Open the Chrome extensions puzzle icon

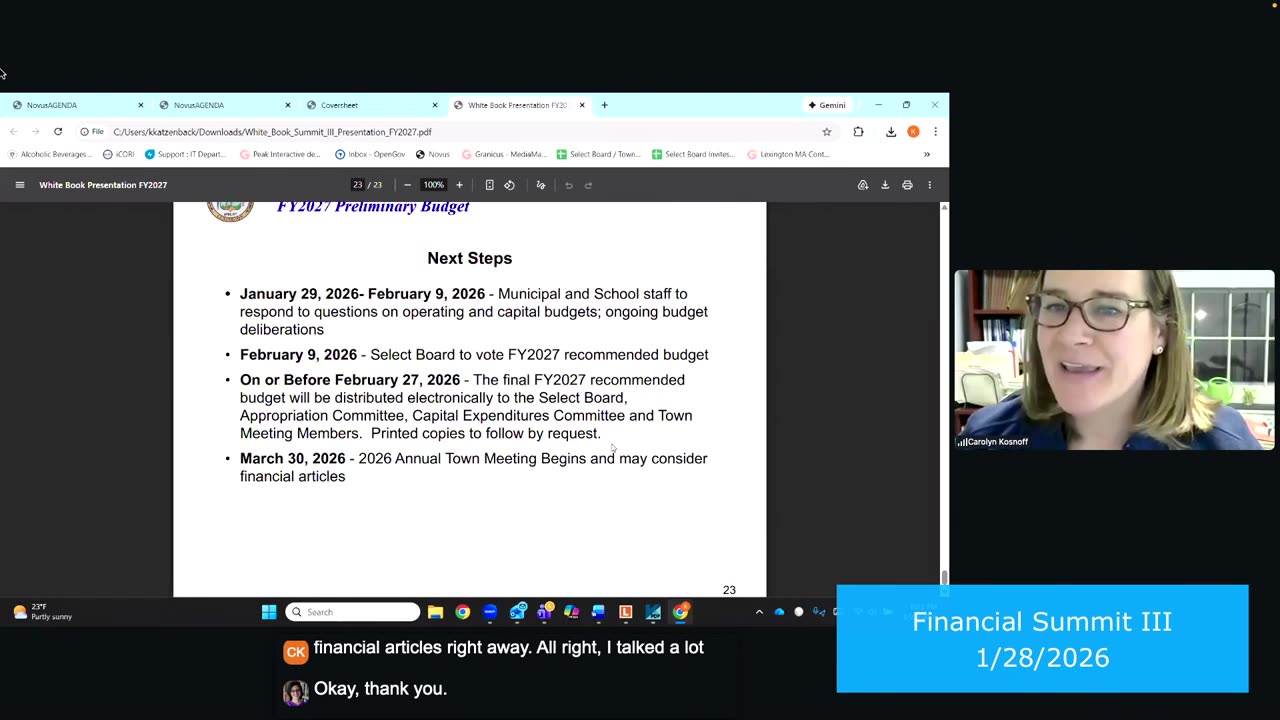click(858, 132)
